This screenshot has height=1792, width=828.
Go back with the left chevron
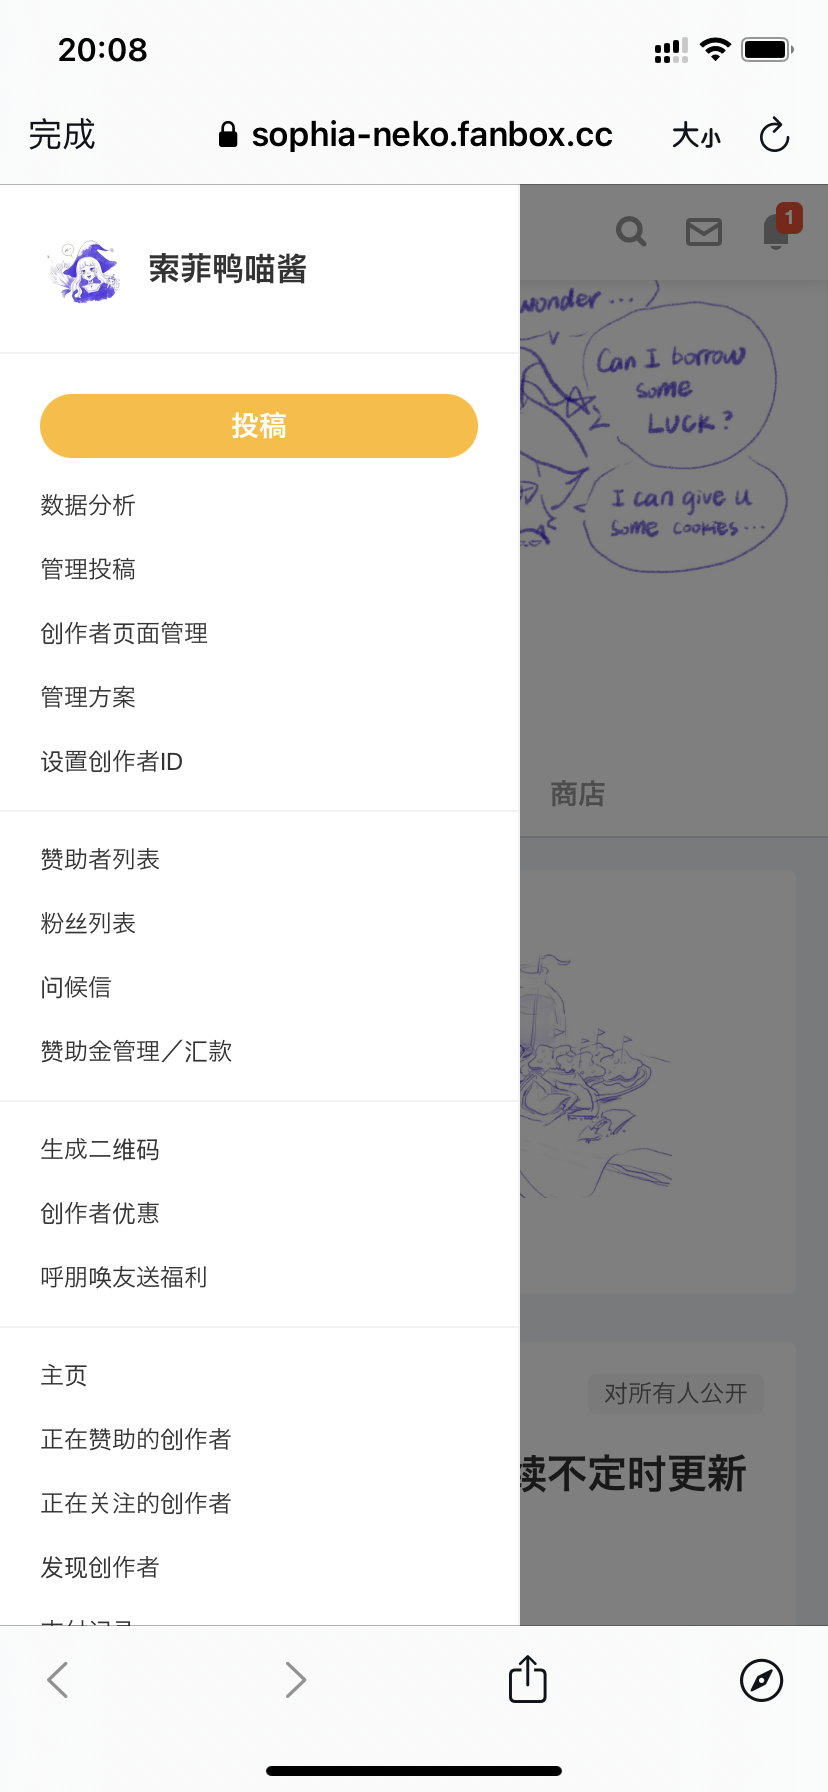pos(58,1680)
